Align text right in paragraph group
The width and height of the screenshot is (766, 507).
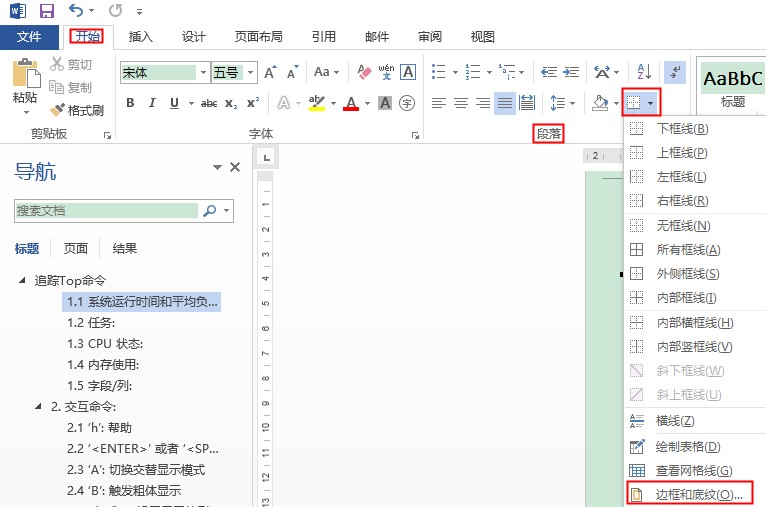(x=483, y=103)
